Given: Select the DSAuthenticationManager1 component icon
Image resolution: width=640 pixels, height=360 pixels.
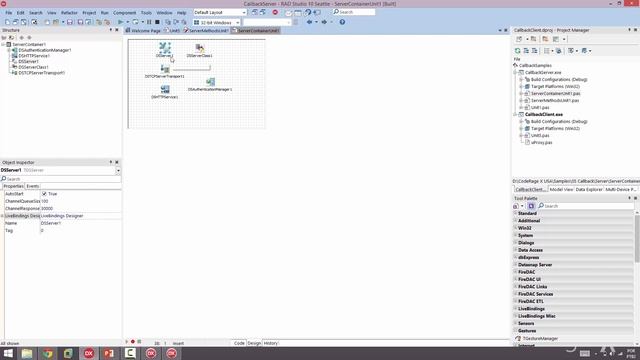Looking at the screenshot, I should click(x=210, y=82).
